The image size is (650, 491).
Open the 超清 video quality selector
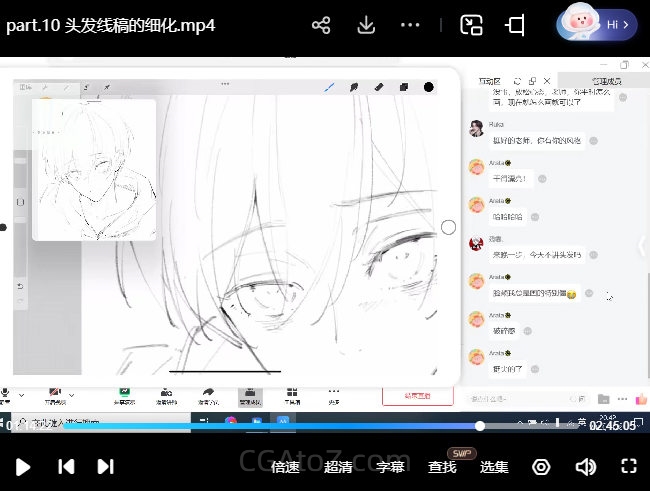tap(338, 467)
